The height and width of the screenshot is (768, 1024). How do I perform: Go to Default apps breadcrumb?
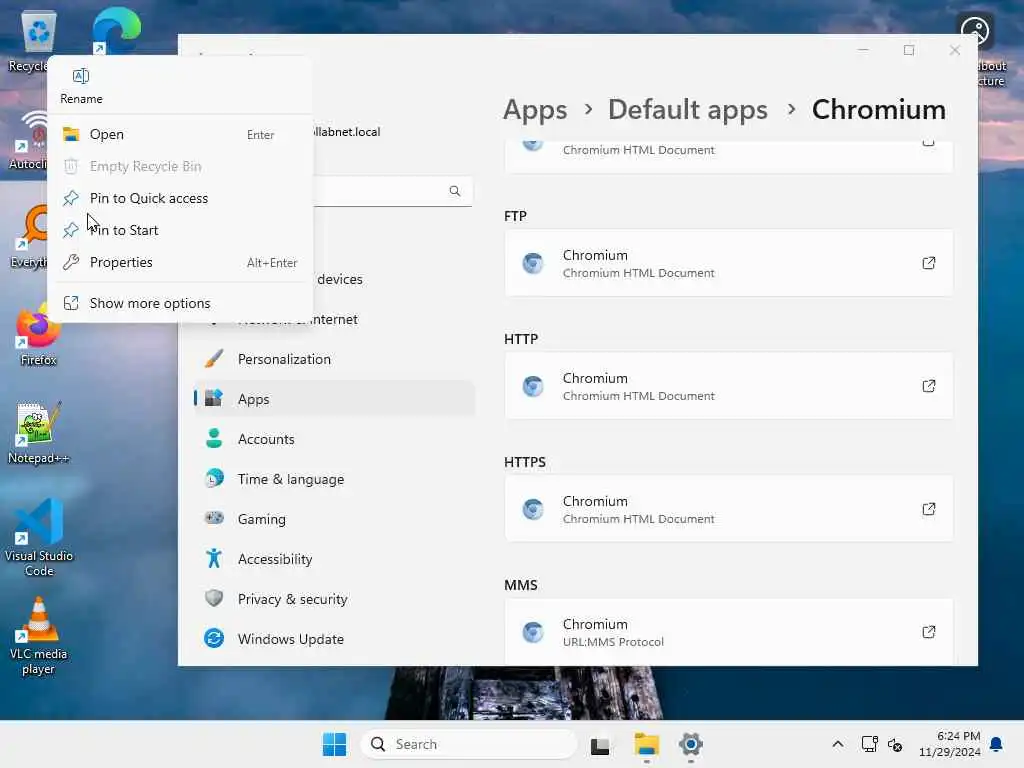click(688, 110)
